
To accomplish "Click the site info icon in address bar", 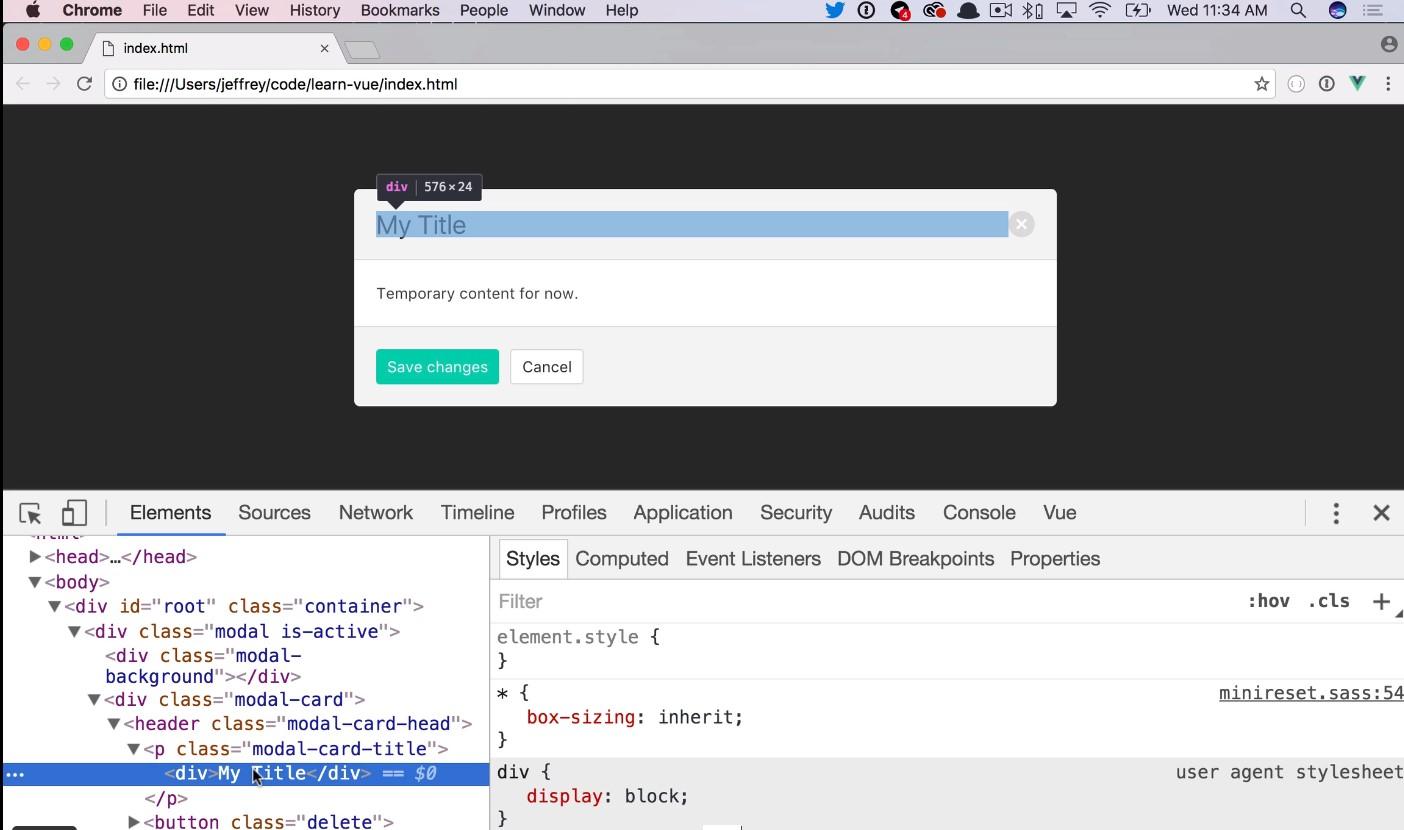I will click(x=119, y=84).
